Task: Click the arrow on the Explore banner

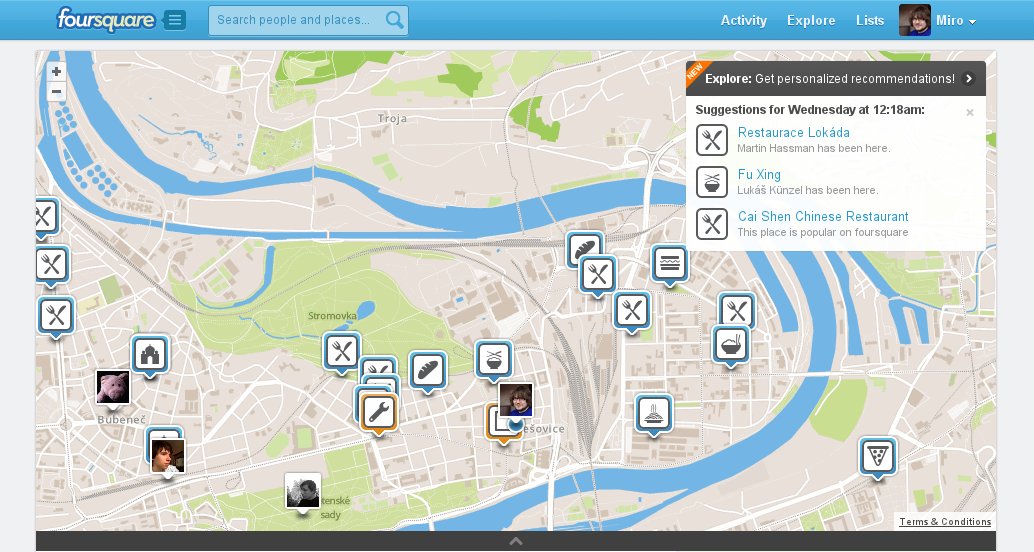Action: (x=969, y=78)
